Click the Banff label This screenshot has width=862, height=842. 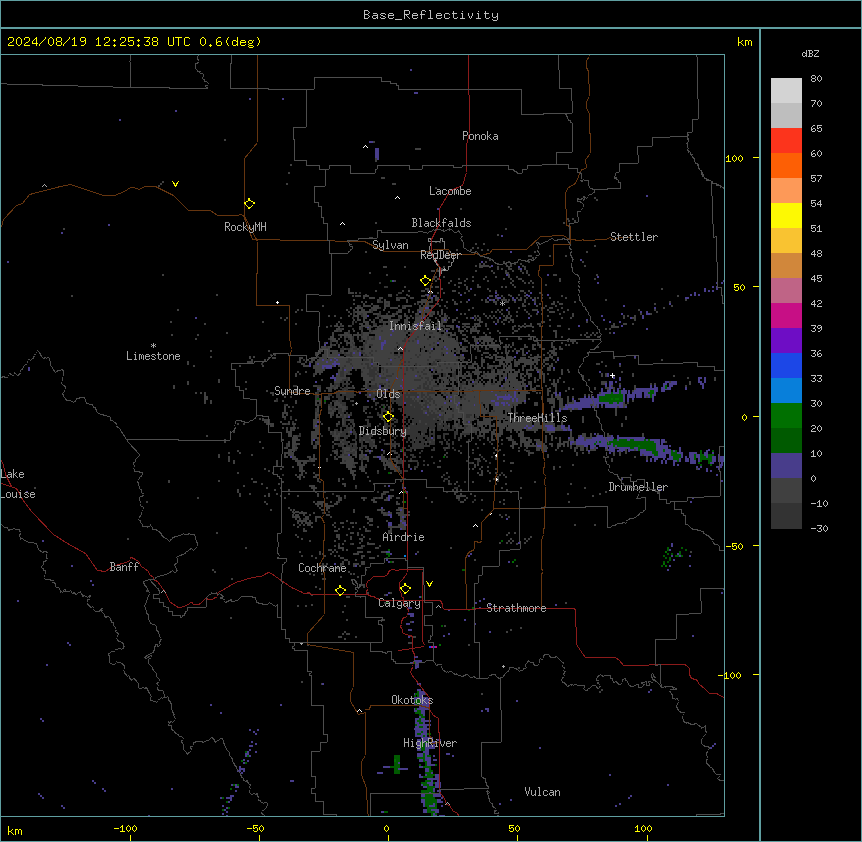pos(124,567)
